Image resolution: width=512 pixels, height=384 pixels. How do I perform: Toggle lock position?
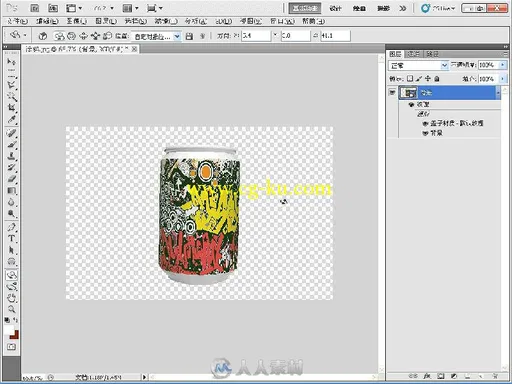coord(428,79)
